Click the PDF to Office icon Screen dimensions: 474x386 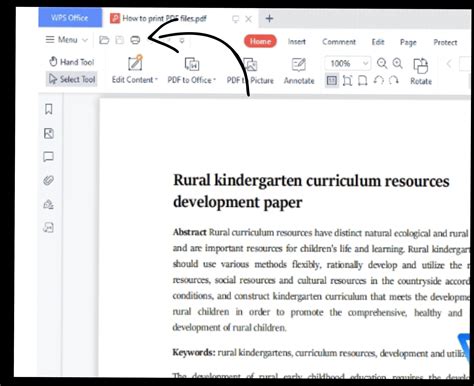point(192,64)
